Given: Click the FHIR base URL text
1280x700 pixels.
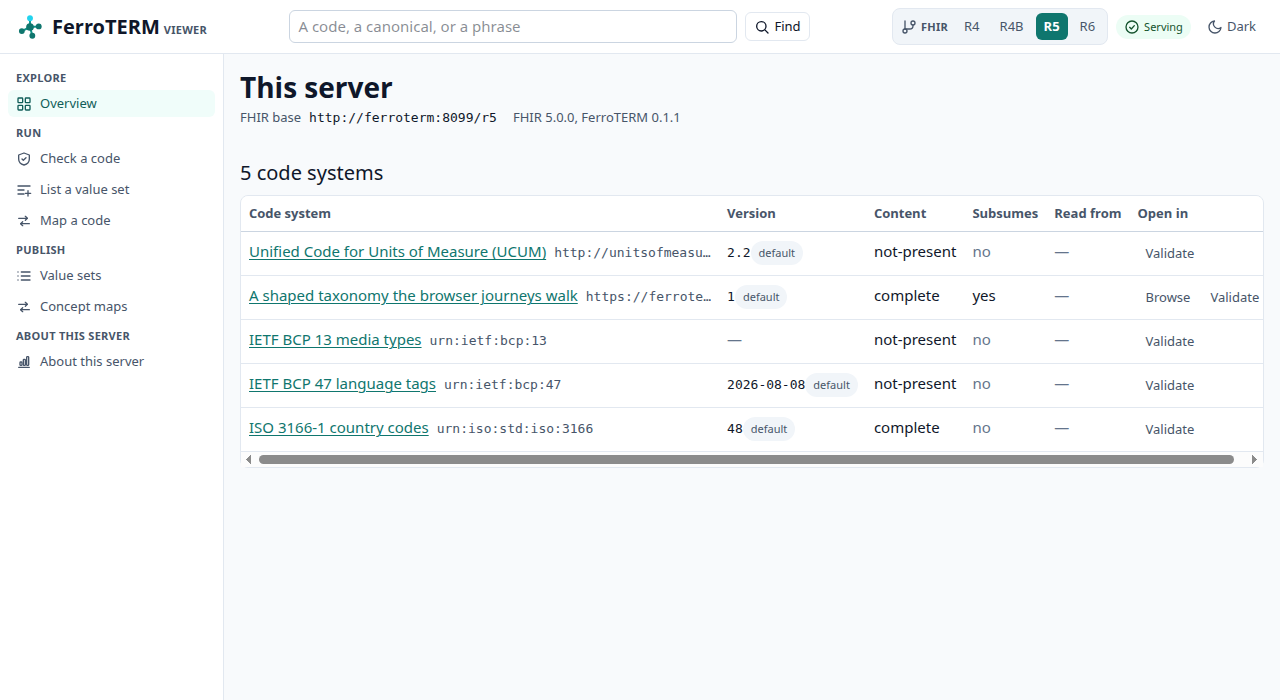Looking at the screenshot, I should pyautogui.click(x=403, y=118).
